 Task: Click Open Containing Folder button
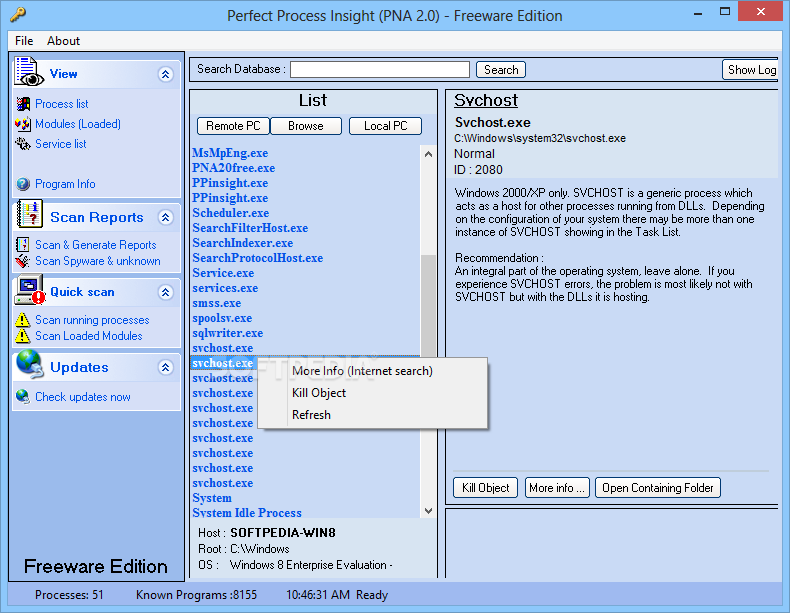(x=657, y=488)
